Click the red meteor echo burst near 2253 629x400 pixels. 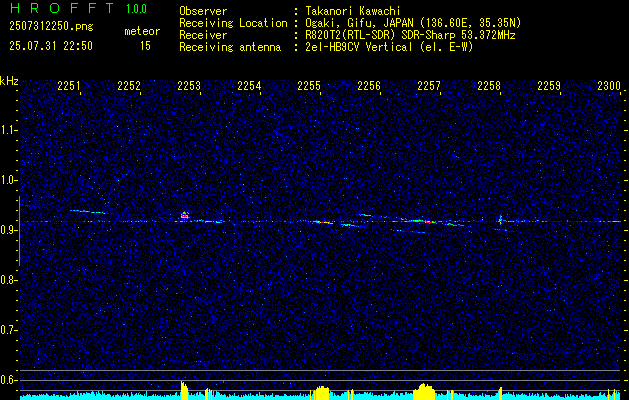184,215
